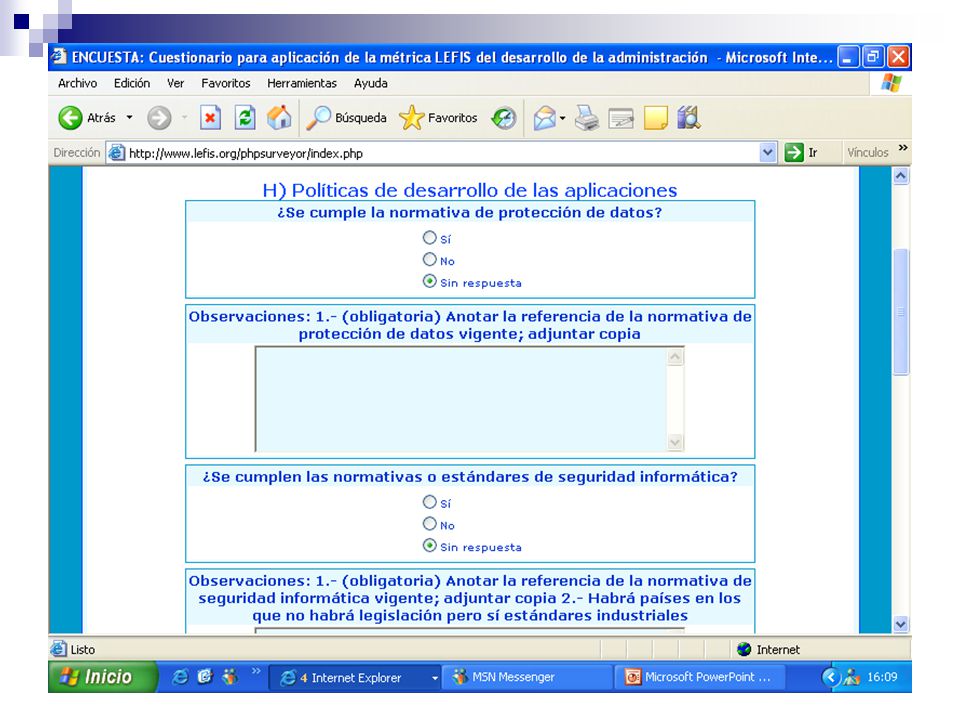Open Búsqueda search tool

[347, 118]
